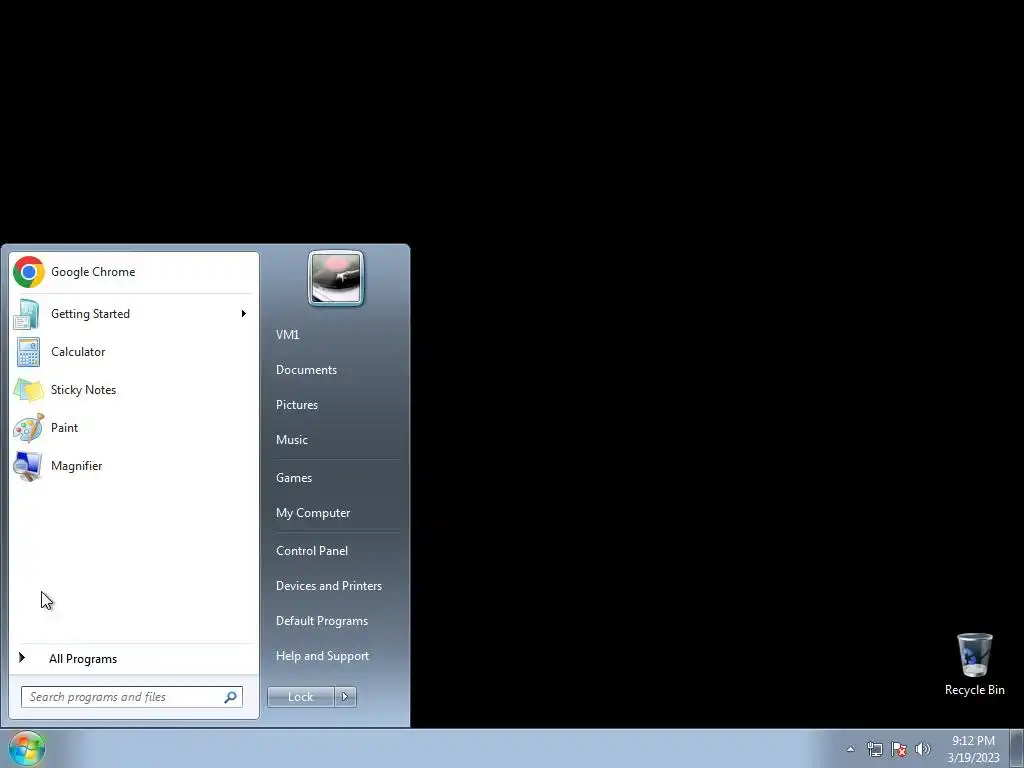The width and height of the screenshot is (1024, 768).
Task: Click the volume speaker icon
Action: tap(922, 749)
